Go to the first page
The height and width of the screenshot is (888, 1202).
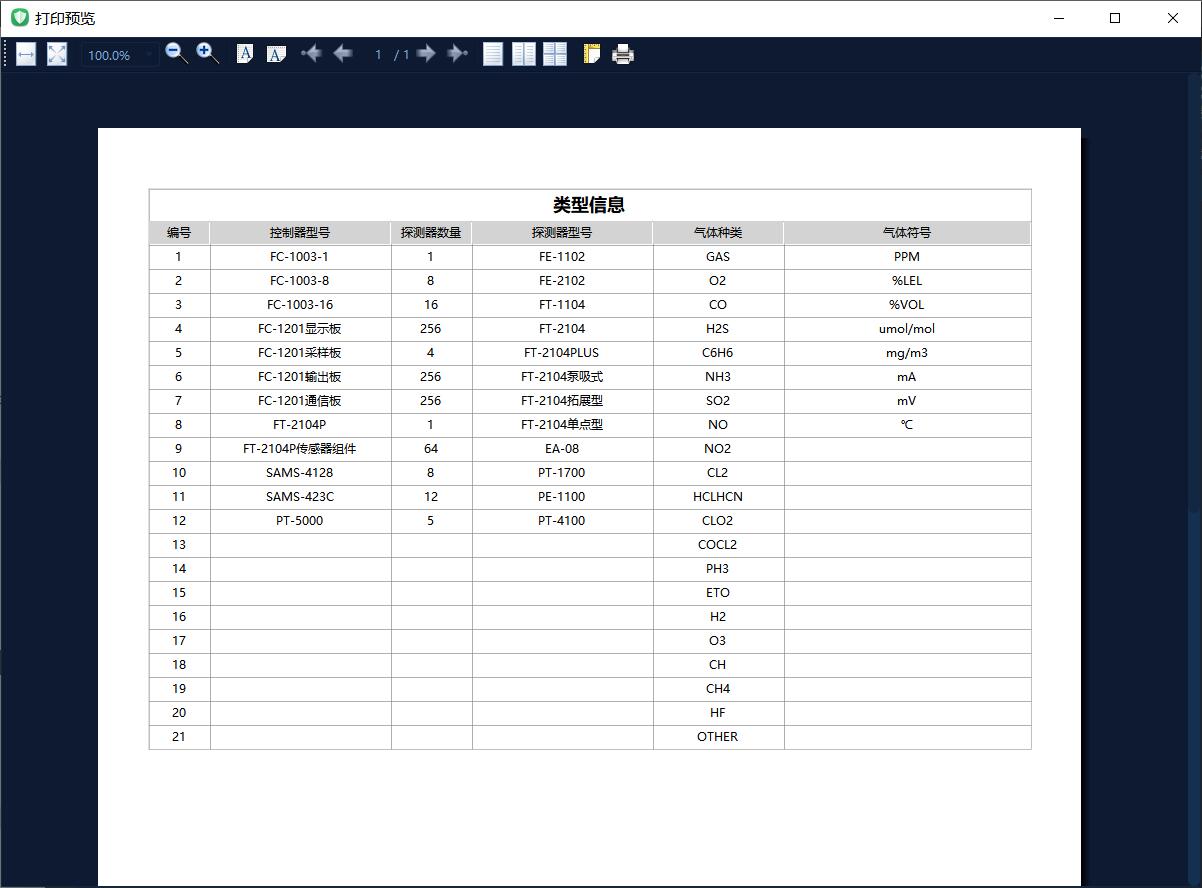coord(312,54)
